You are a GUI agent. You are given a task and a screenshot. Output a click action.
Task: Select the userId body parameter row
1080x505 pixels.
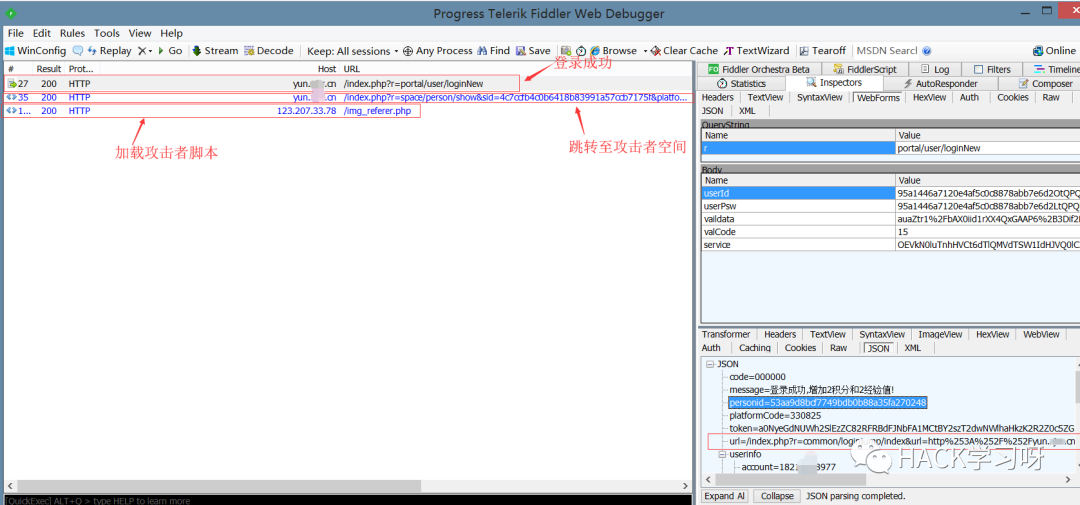point(890,194)
